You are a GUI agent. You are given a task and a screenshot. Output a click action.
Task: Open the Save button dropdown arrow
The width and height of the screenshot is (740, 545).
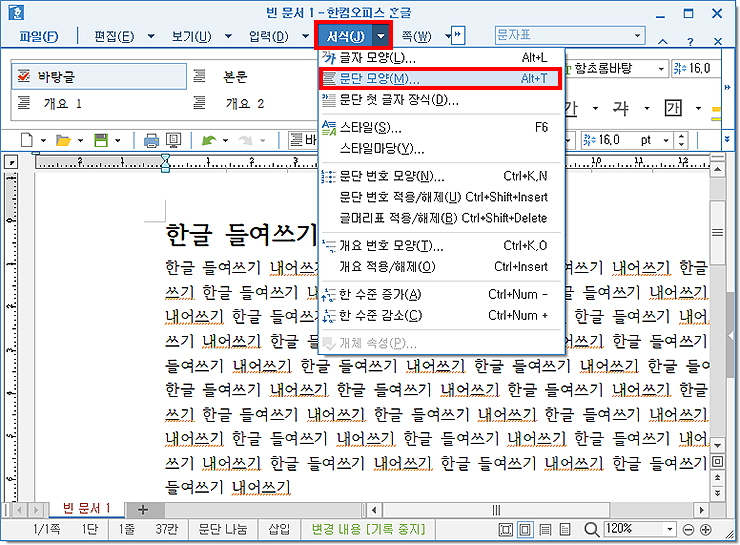pos(118,140)
